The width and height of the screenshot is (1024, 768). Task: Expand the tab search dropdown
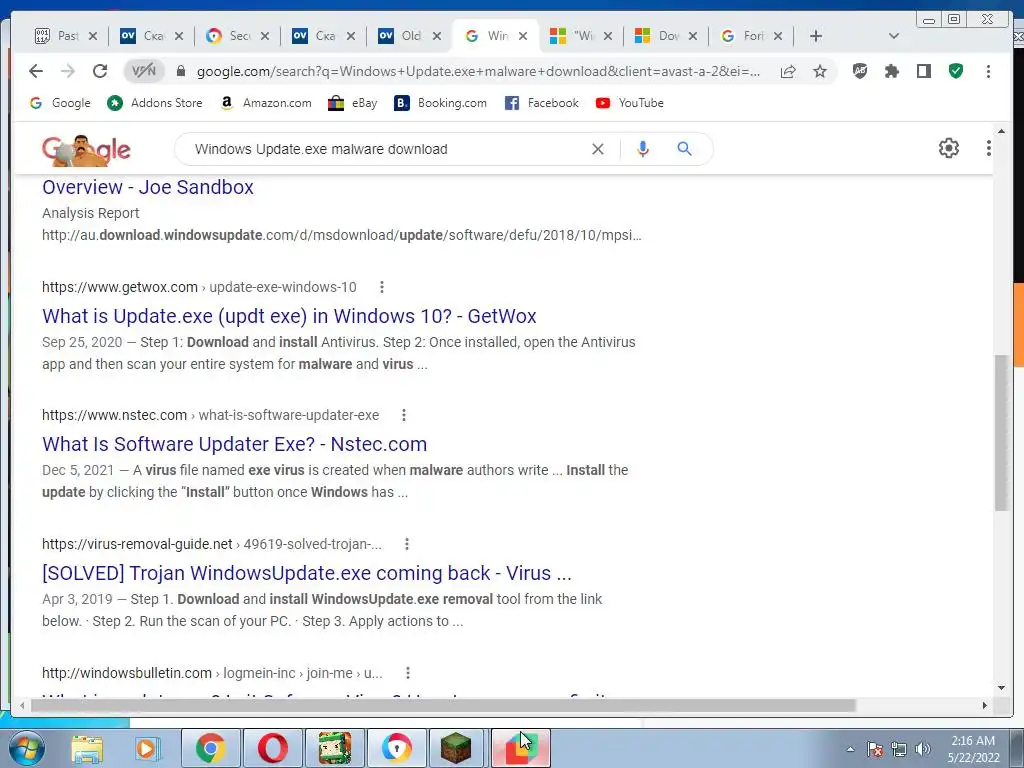894,36
